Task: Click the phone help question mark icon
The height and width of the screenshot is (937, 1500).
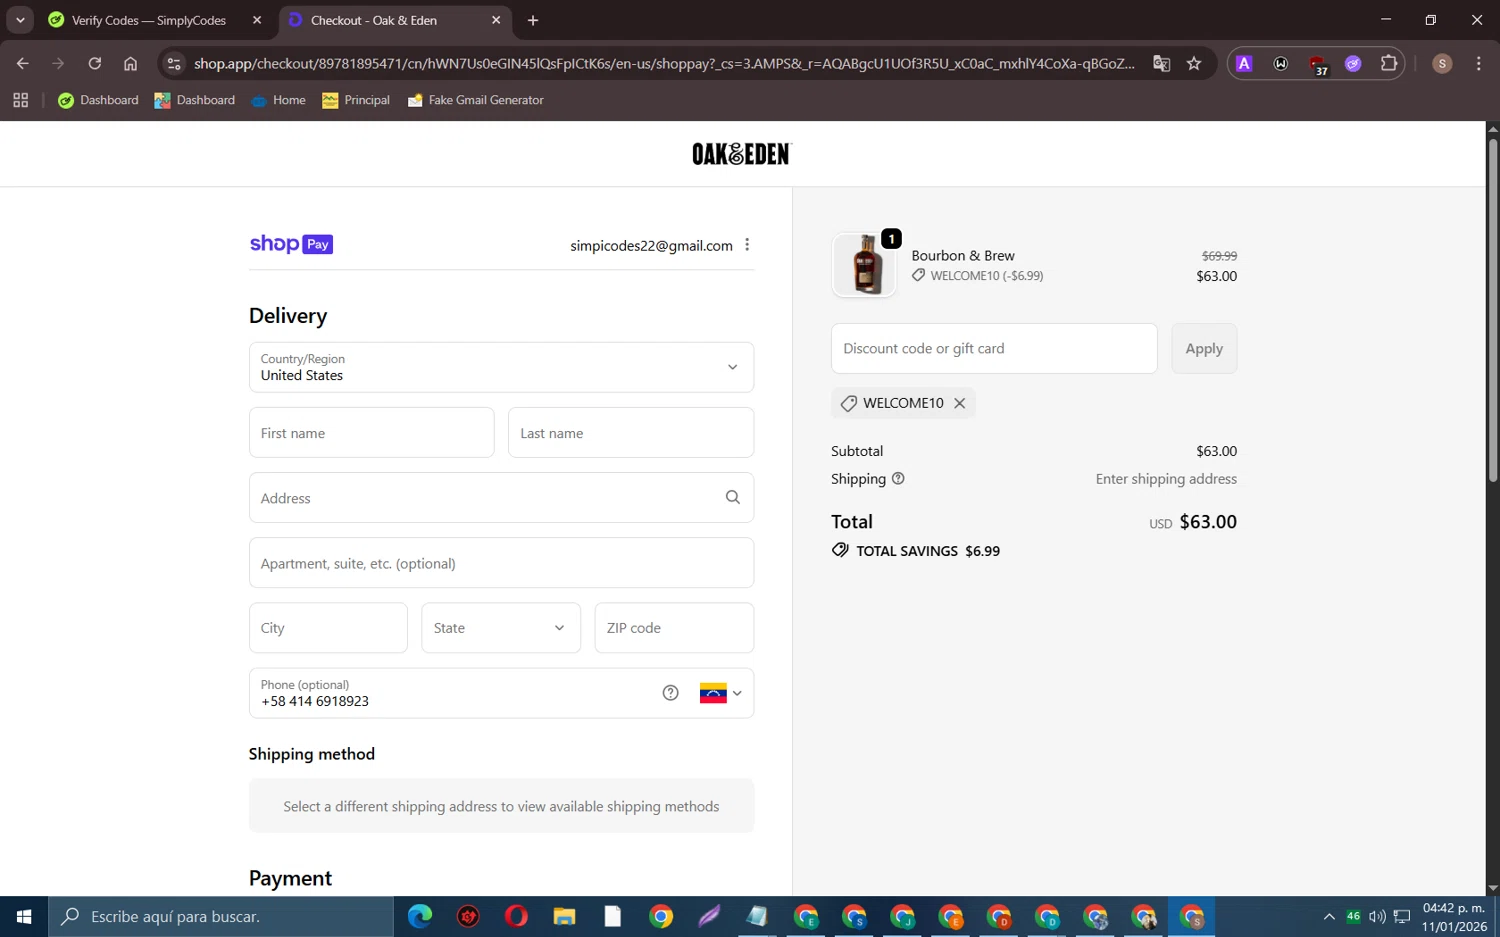Action: click(x=671, y=693)
